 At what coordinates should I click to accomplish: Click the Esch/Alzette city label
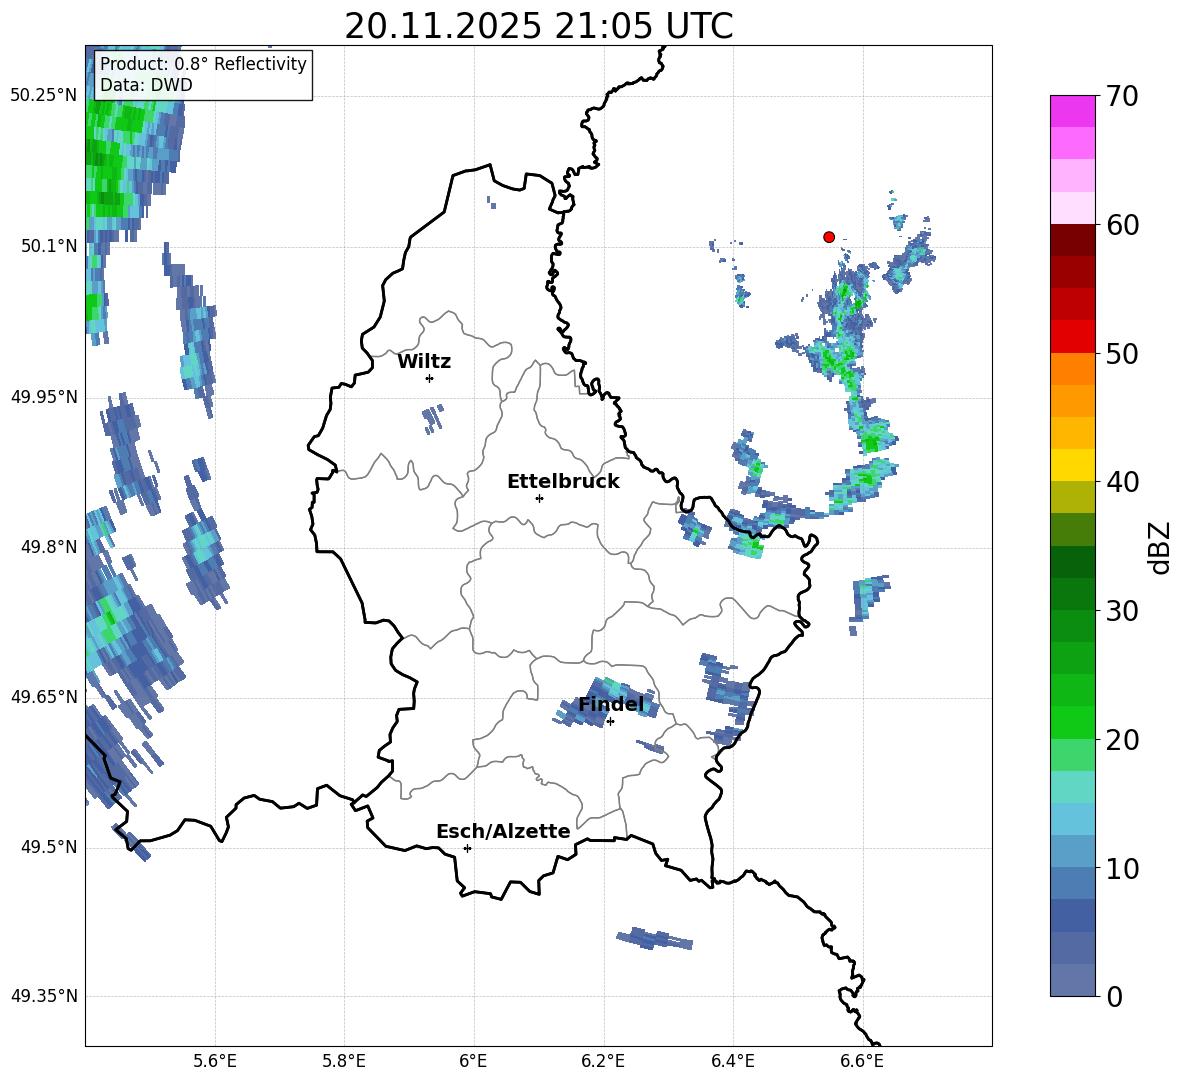point(504,831)
